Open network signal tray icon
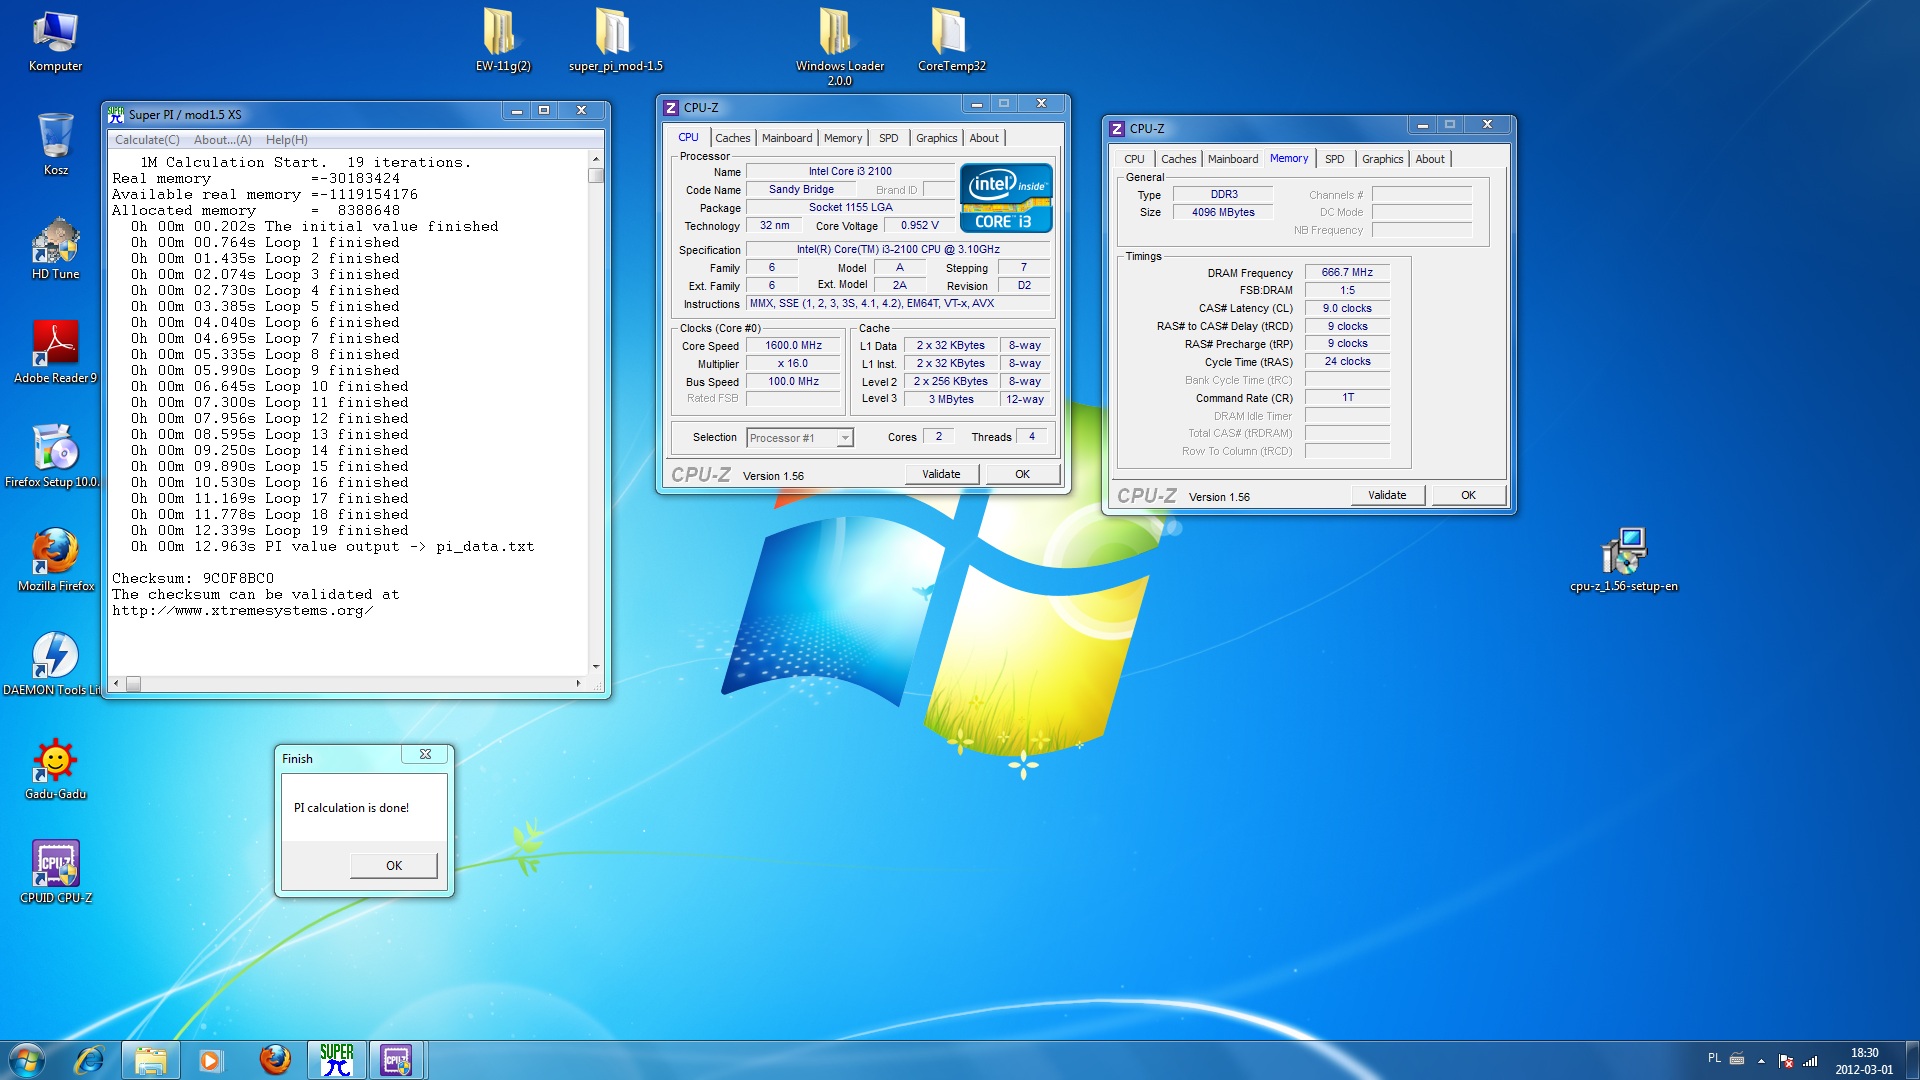This screenshot has width=1920, height=1080. pyautogui.click(x=1810, y=1060)
